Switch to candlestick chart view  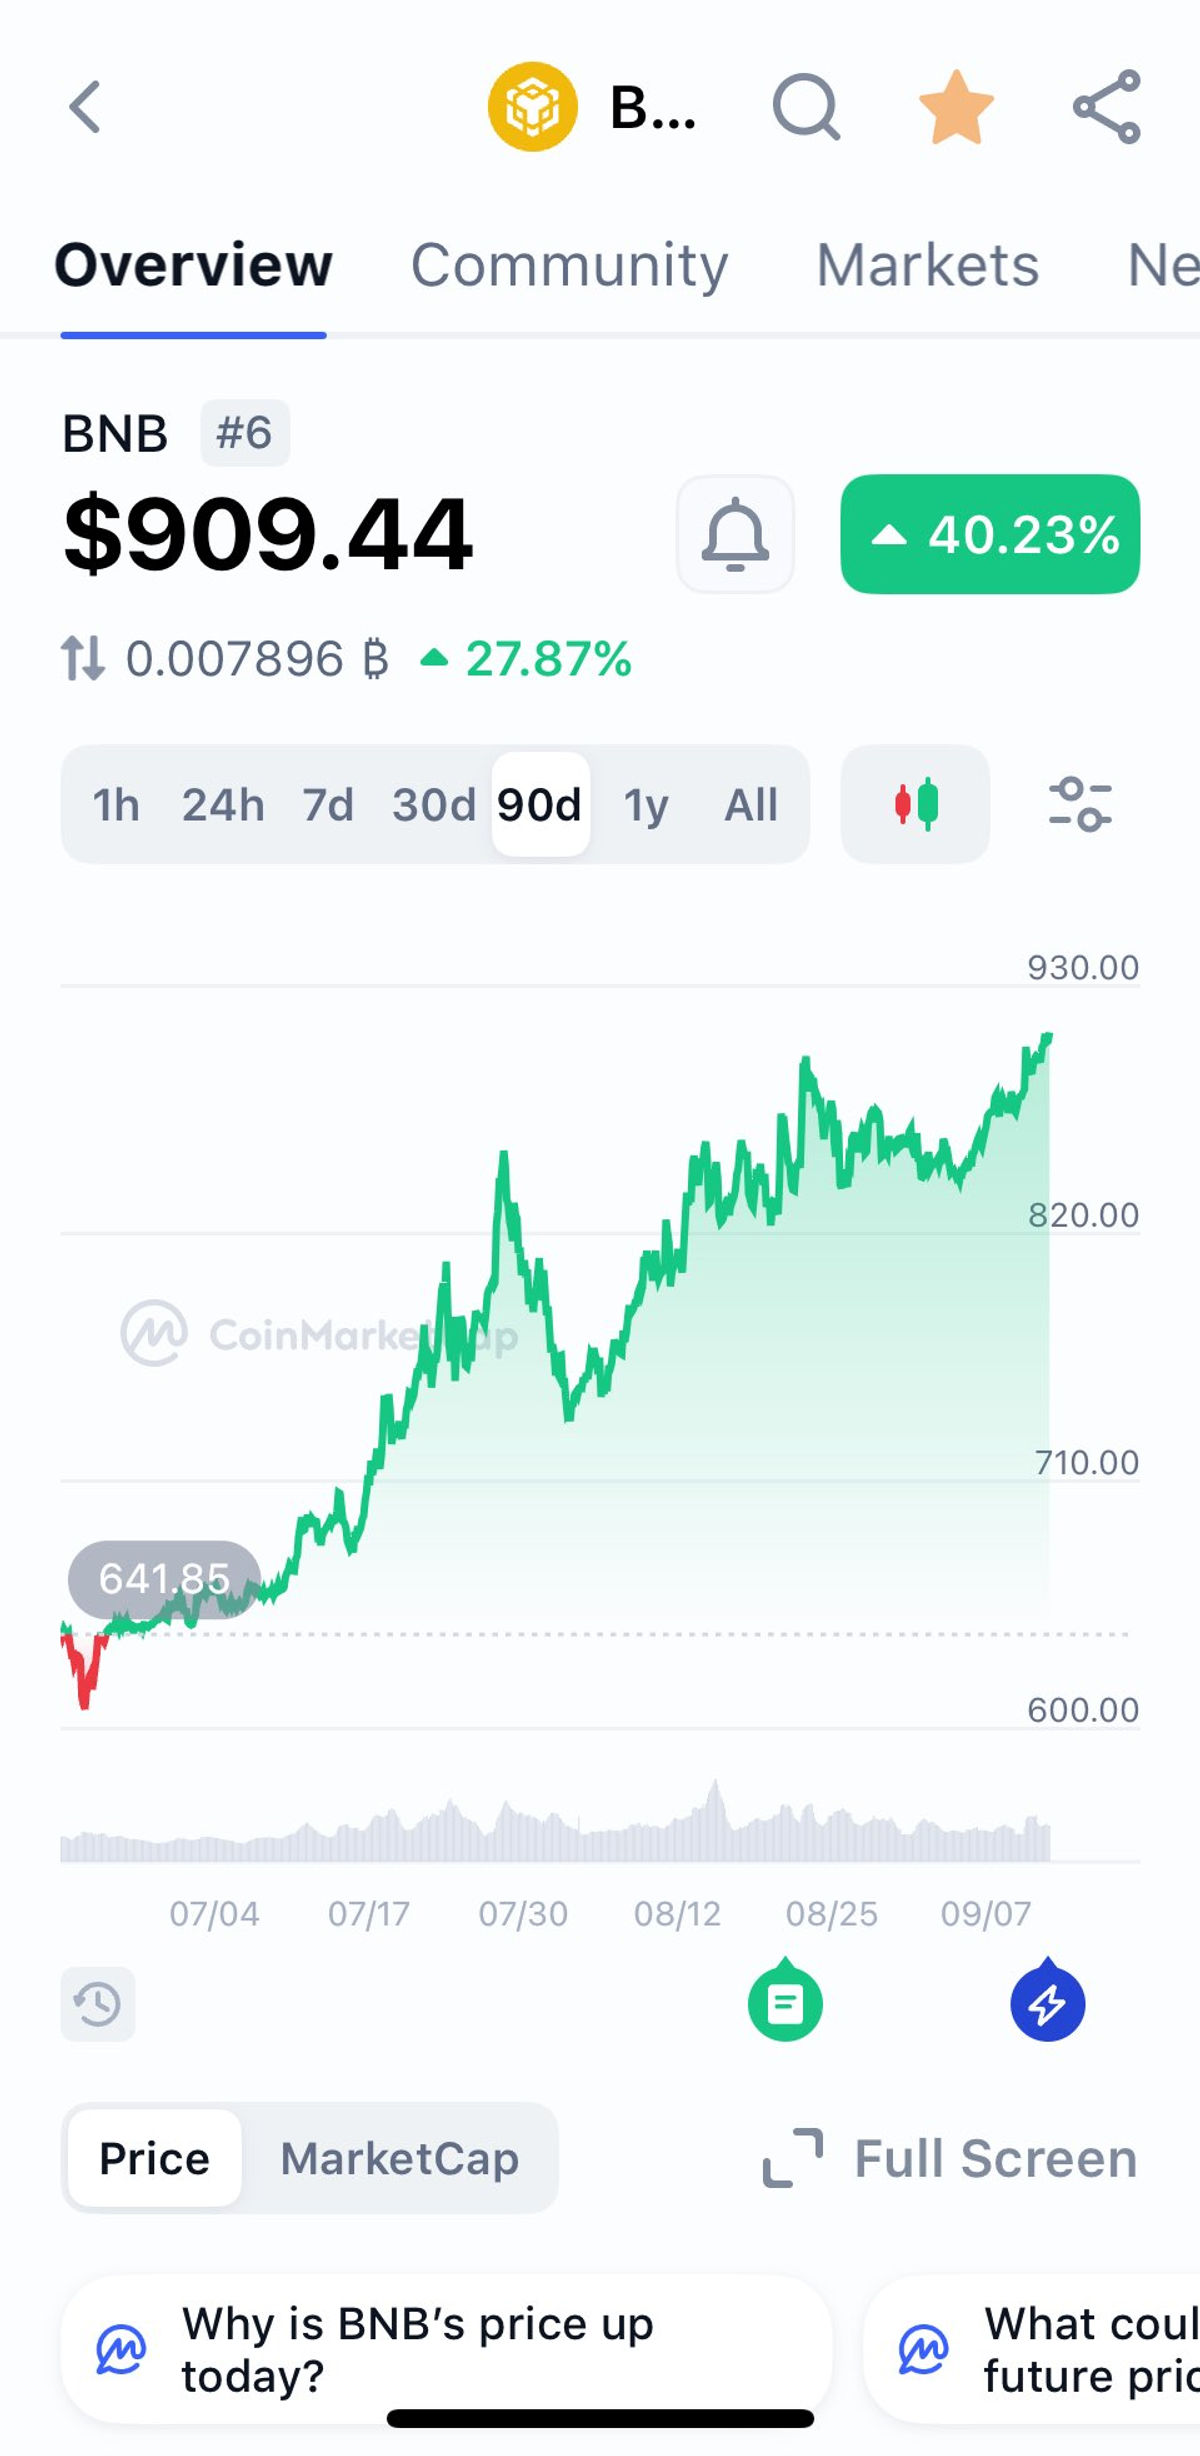pos(915,804)
